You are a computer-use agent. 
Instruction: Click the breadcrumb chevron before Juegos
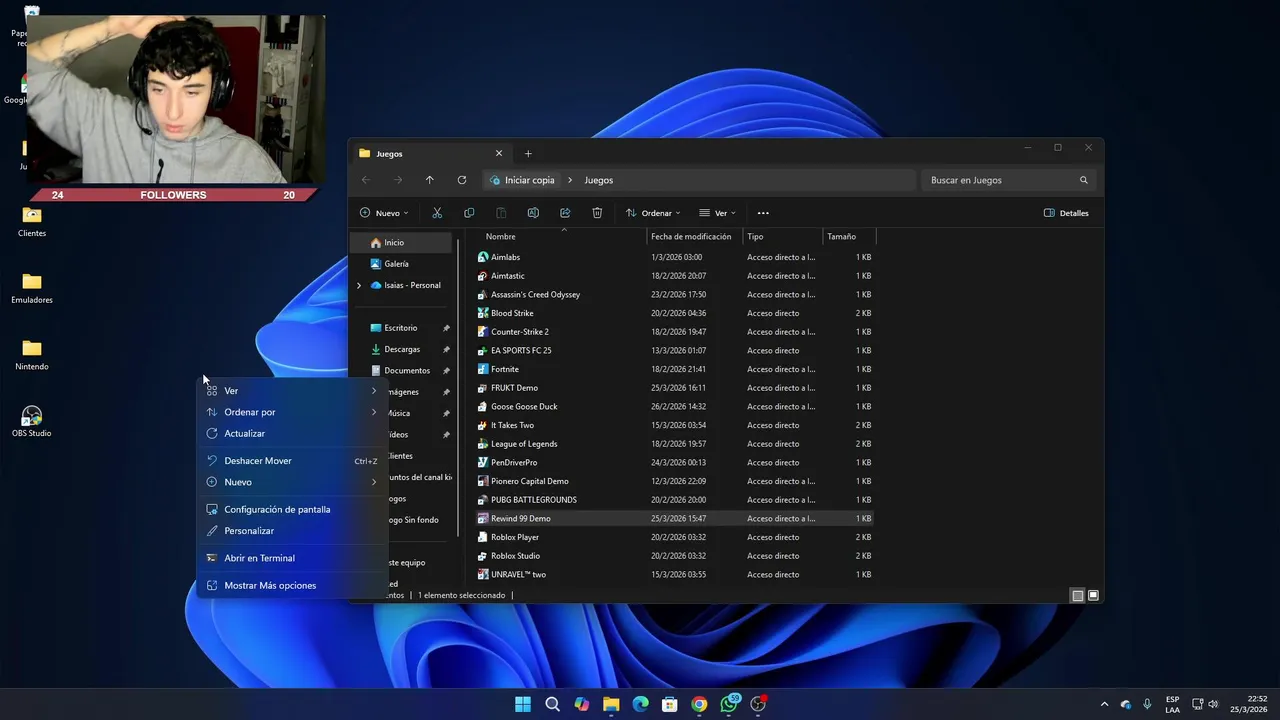click(570, 180)
